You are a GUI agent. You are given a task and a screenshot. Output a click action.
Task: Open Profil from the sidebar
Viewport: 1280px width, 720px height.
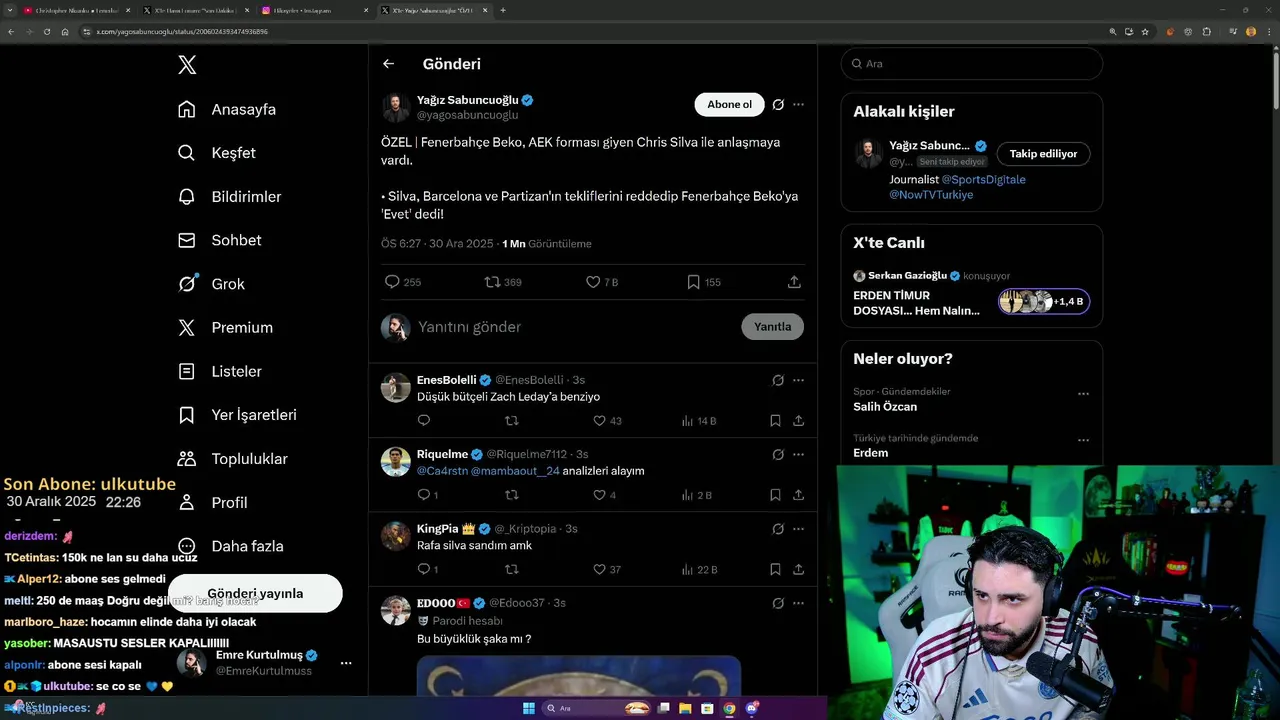point(212,503)
